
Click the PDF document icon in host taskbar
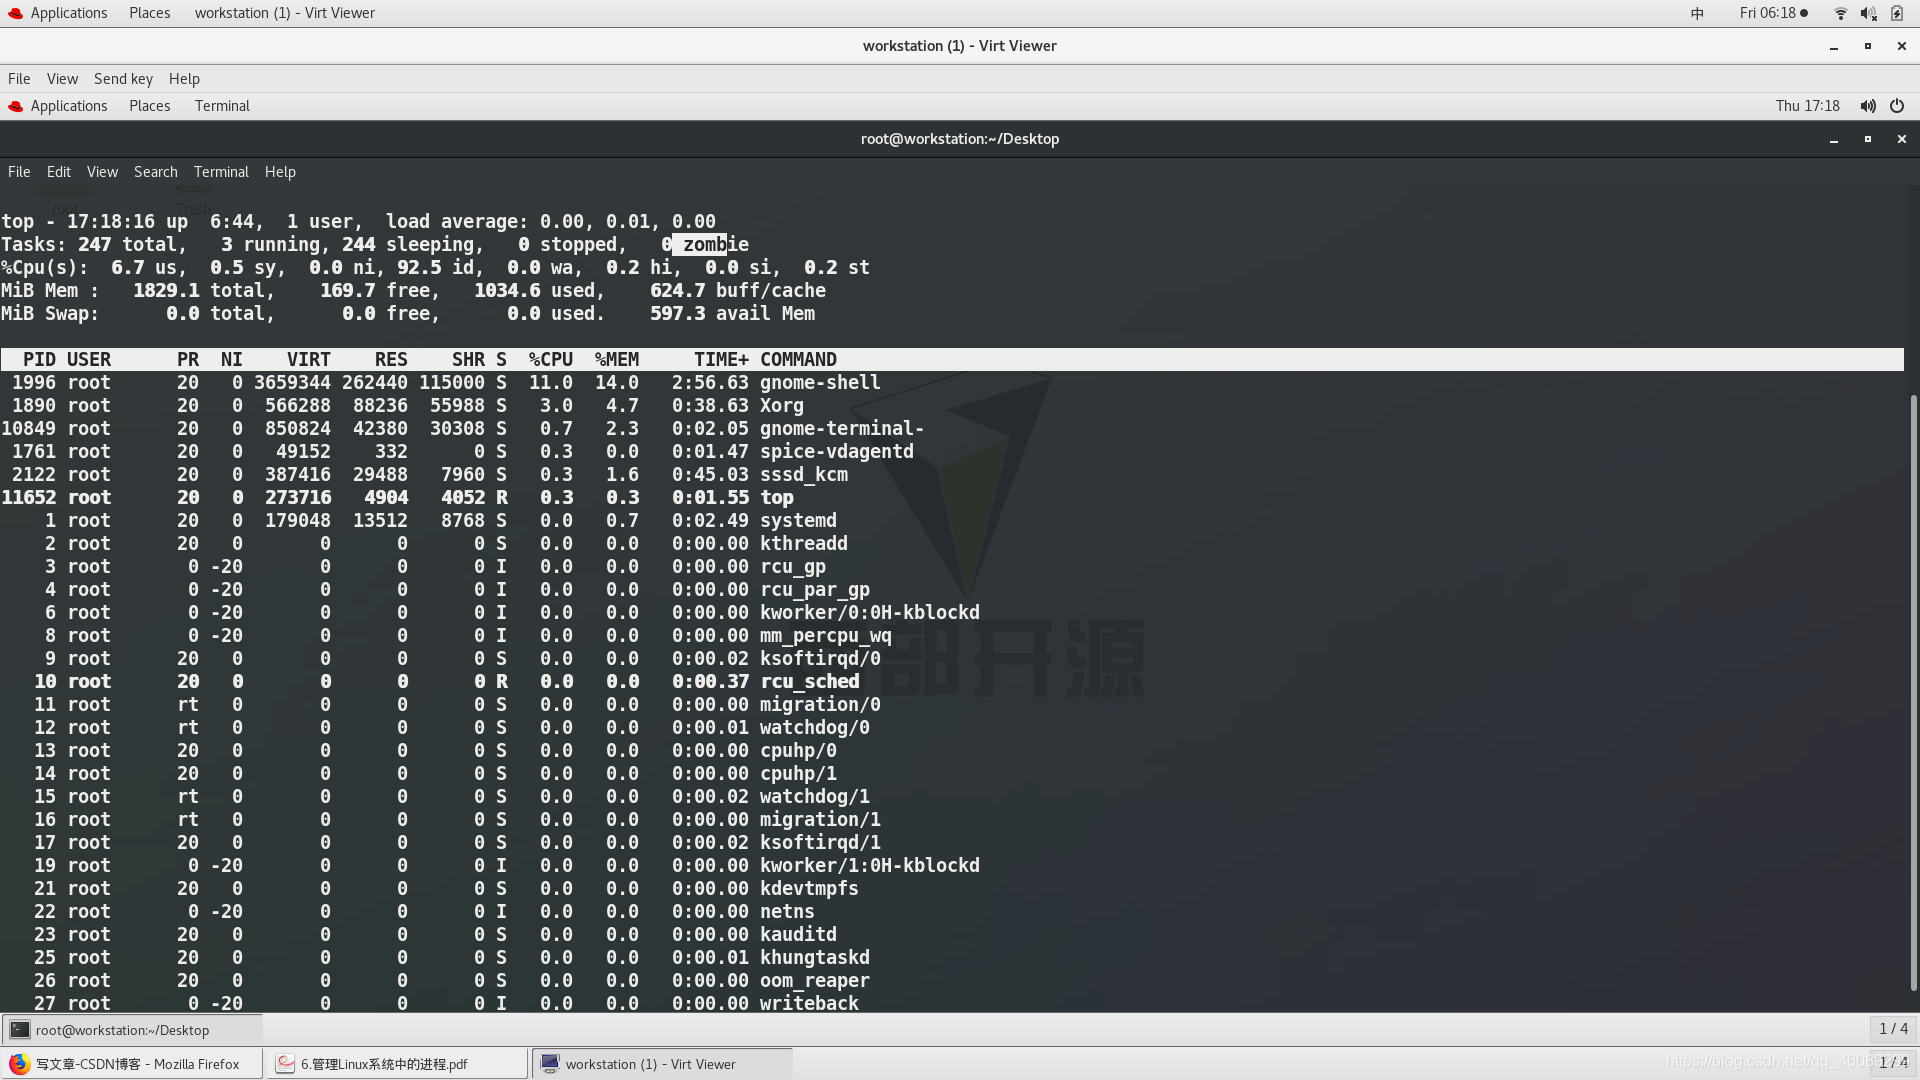[285, 1064]
